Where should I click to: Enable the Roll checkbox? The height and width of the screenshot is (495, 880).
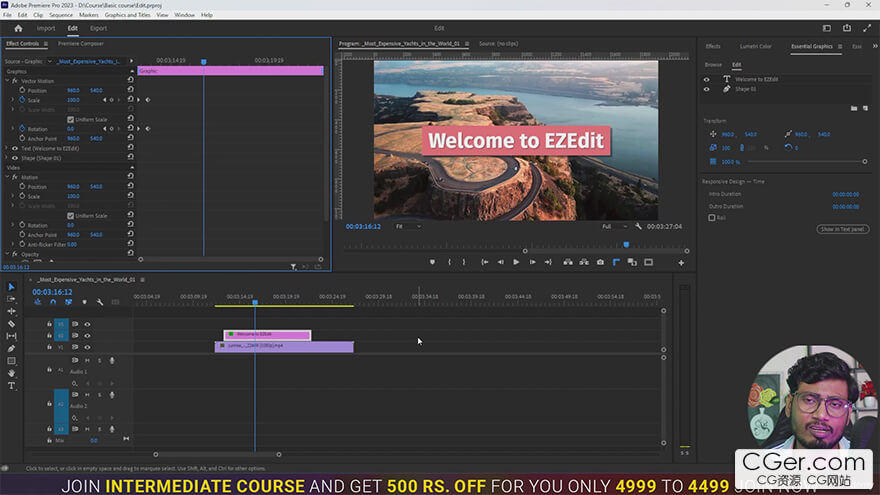[712, 218]
